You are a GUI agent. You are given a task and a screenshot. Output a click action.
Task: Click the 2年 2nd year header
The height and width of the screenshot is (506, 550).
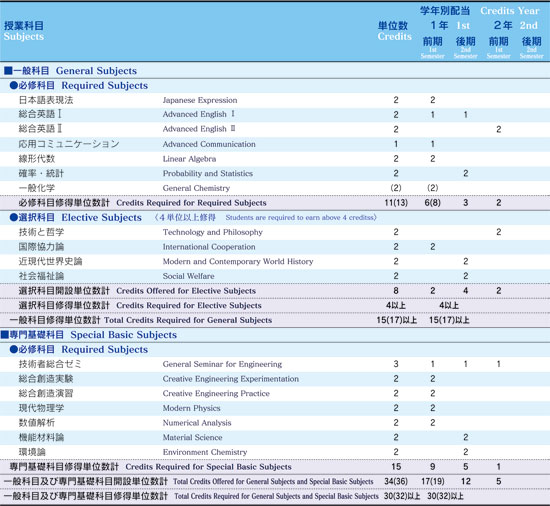coord(516,26)
